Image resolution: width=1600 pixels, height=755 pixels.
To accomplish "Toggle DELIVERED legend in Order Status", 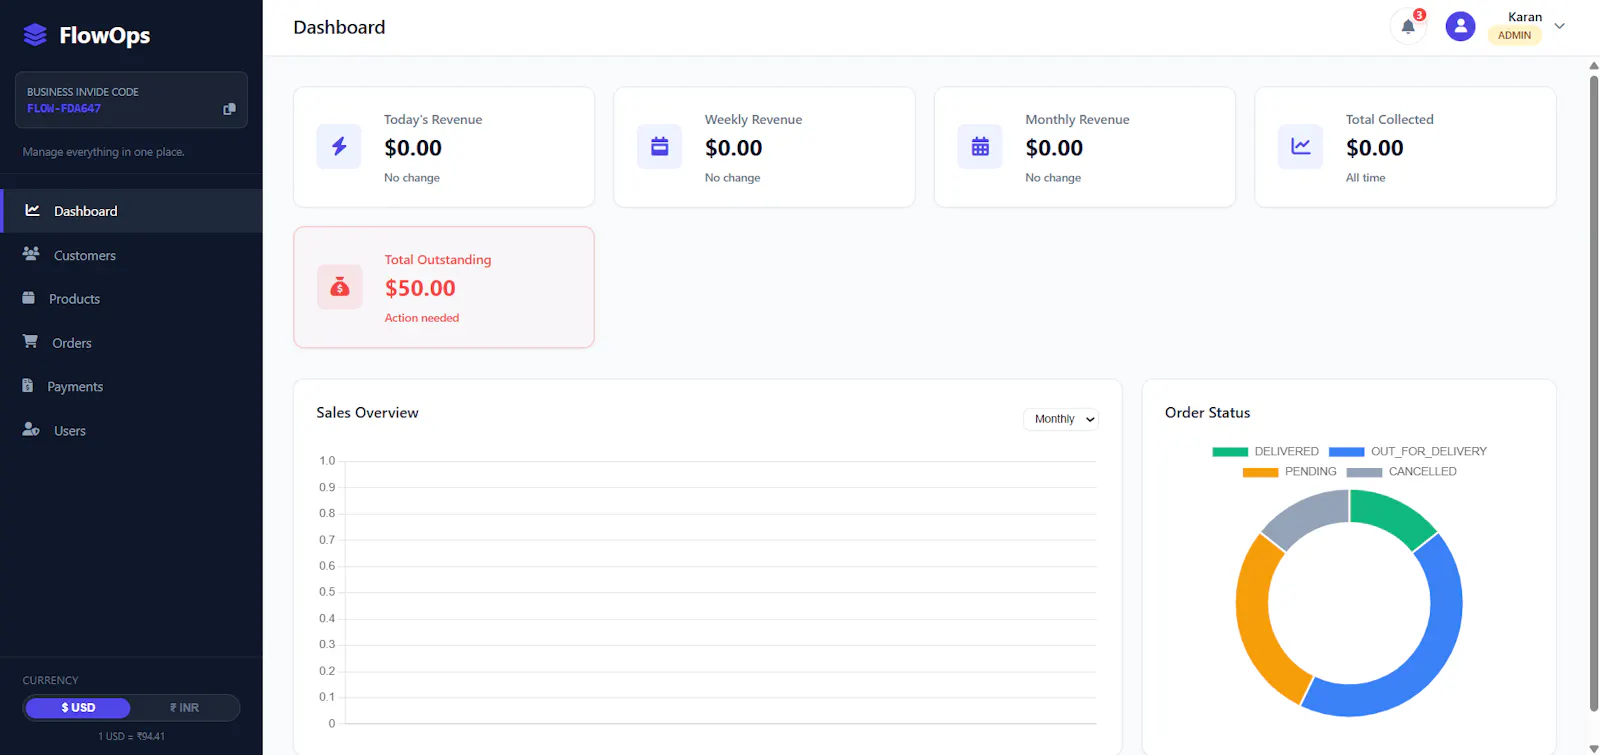I will point(1265,451).
